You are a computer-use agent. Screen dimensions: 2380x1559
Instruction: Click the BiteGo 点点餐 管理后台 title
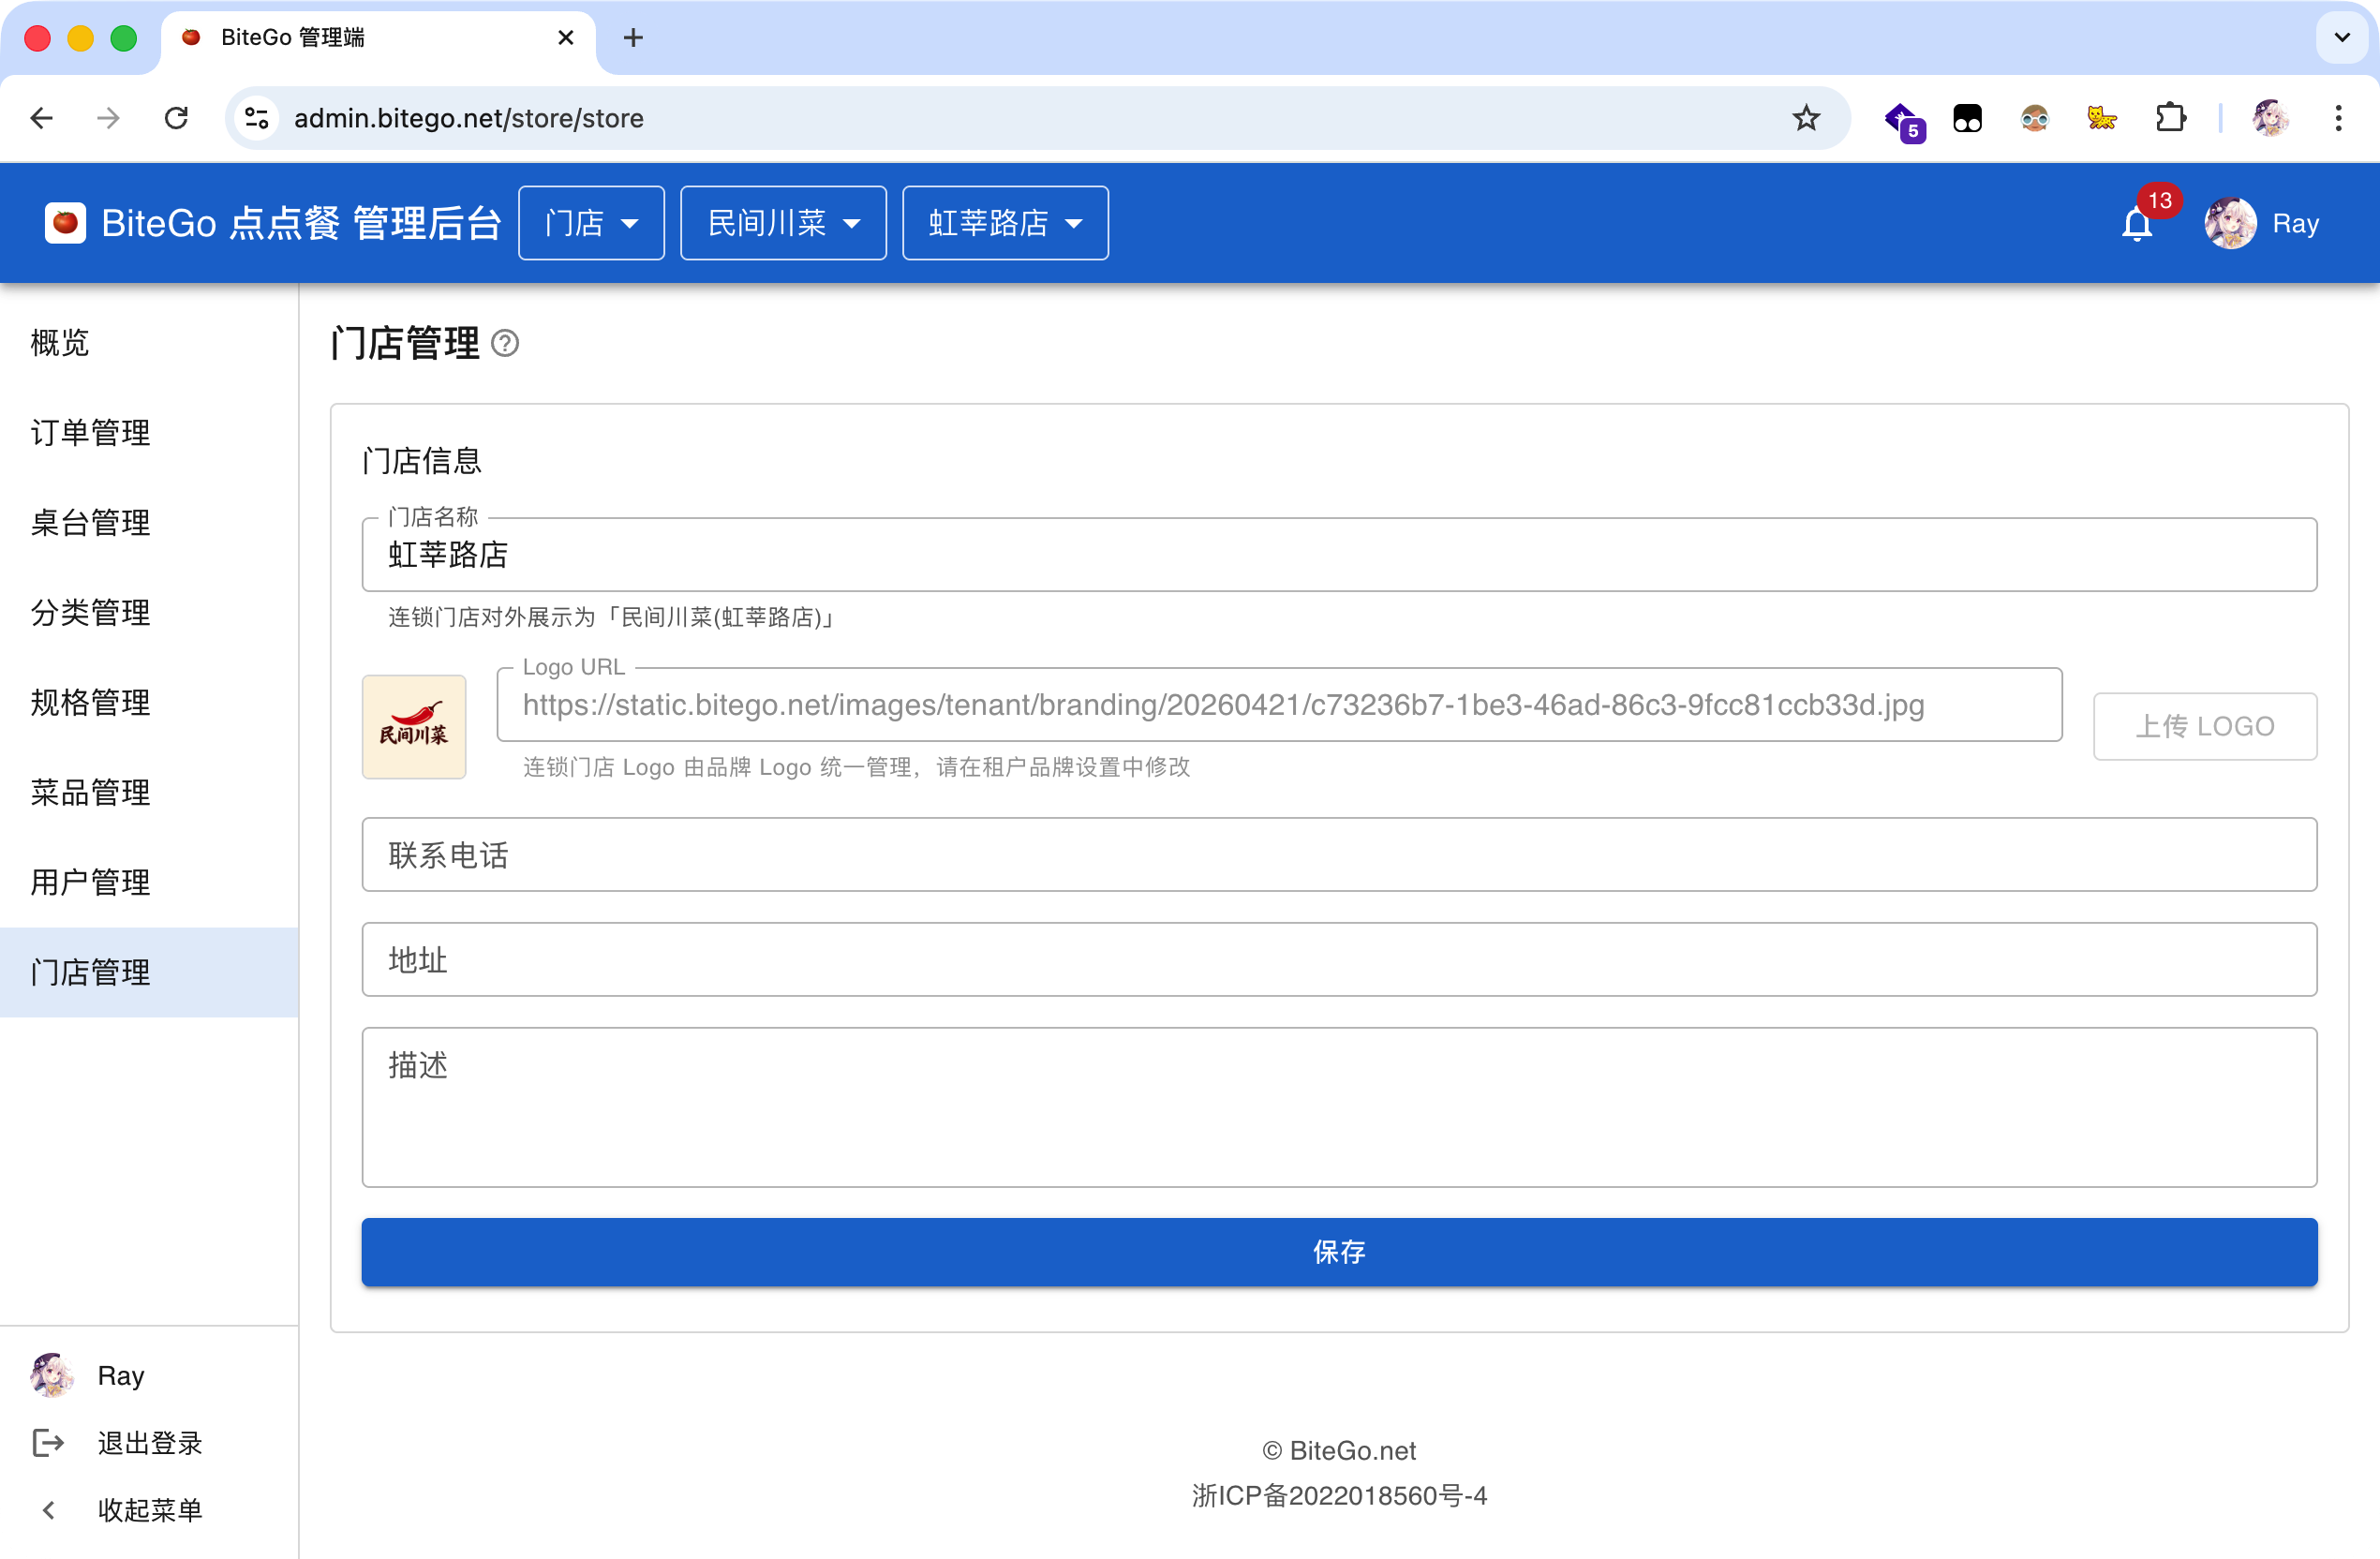pos(301,223)
